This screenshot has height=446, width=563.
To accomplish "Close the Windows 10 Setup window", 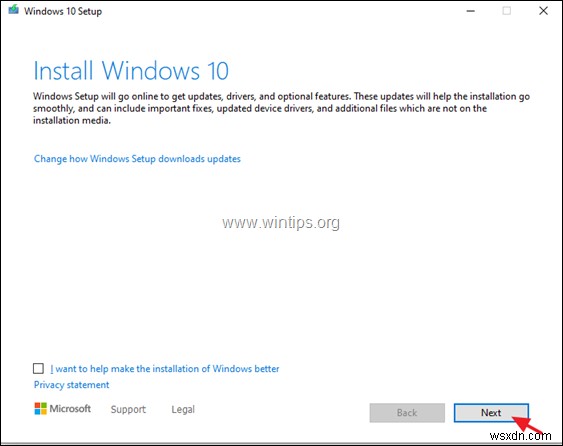I will [x=544, y=11].
